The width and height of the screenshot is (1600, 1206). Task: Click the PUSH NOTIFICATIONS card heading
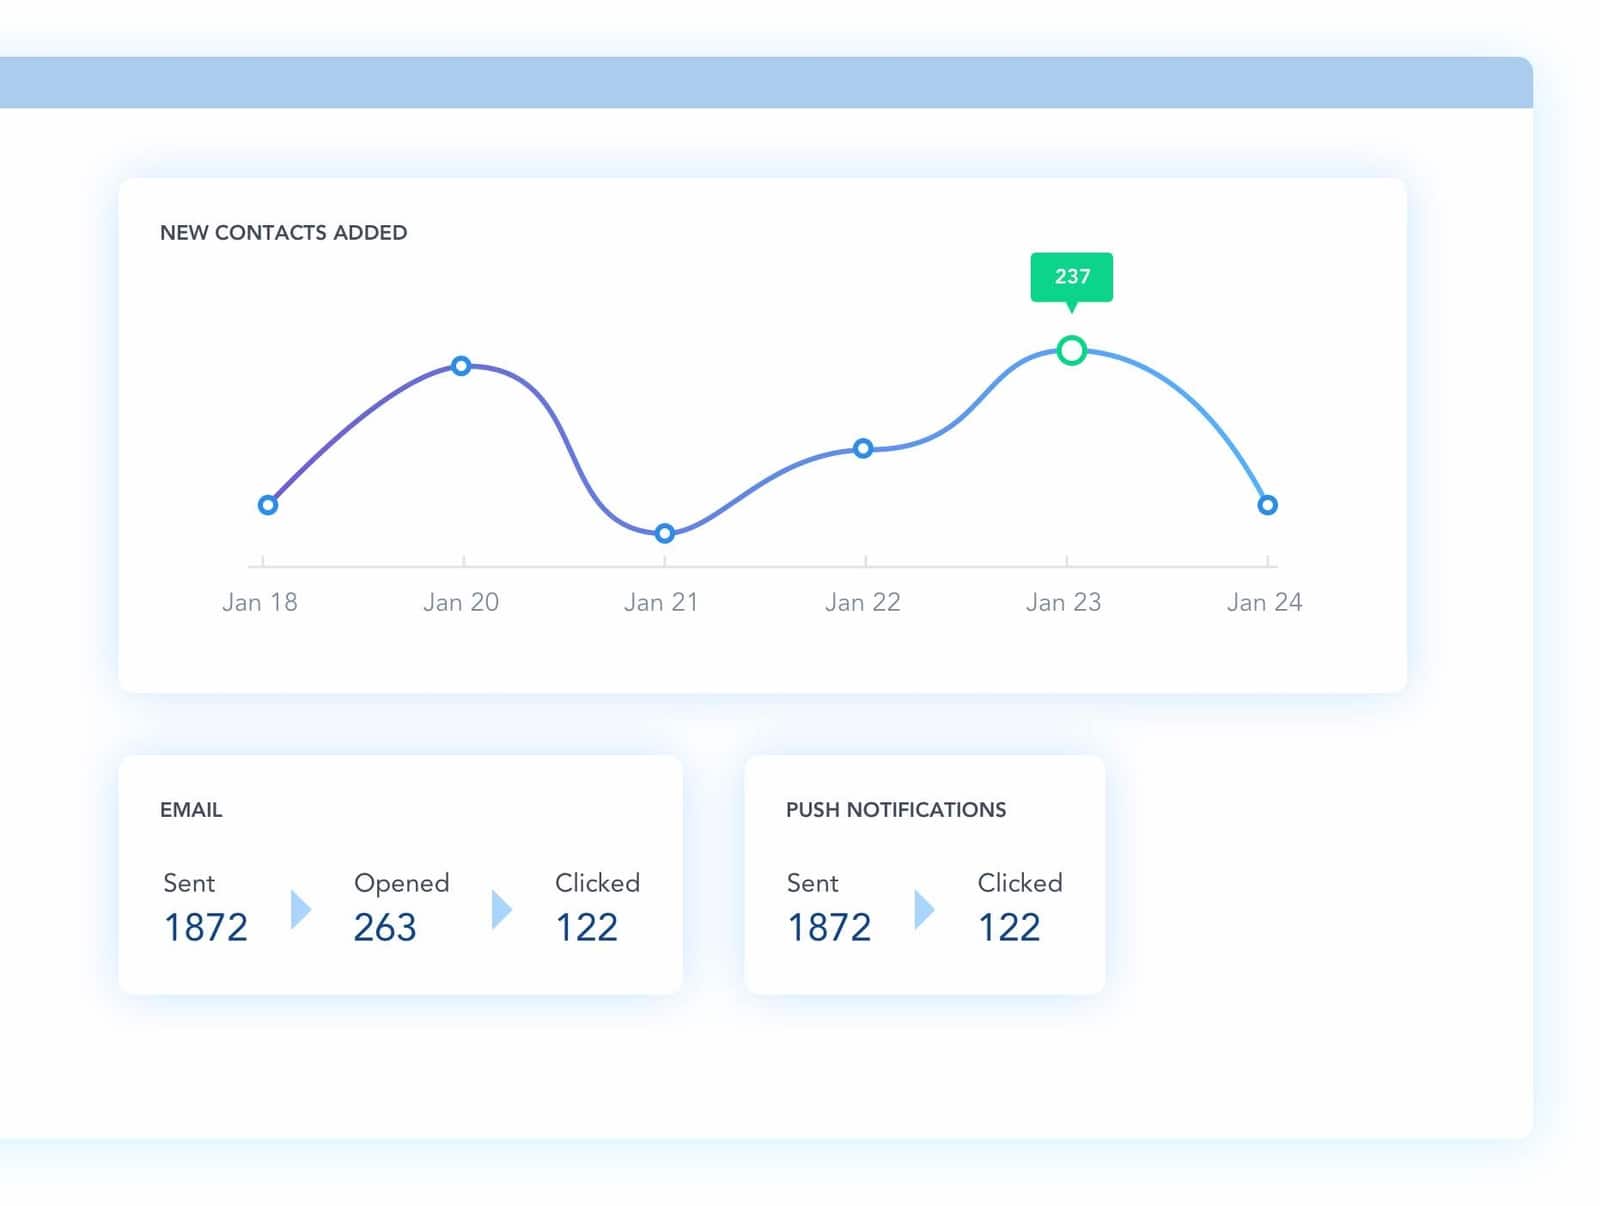click(896, 810)
